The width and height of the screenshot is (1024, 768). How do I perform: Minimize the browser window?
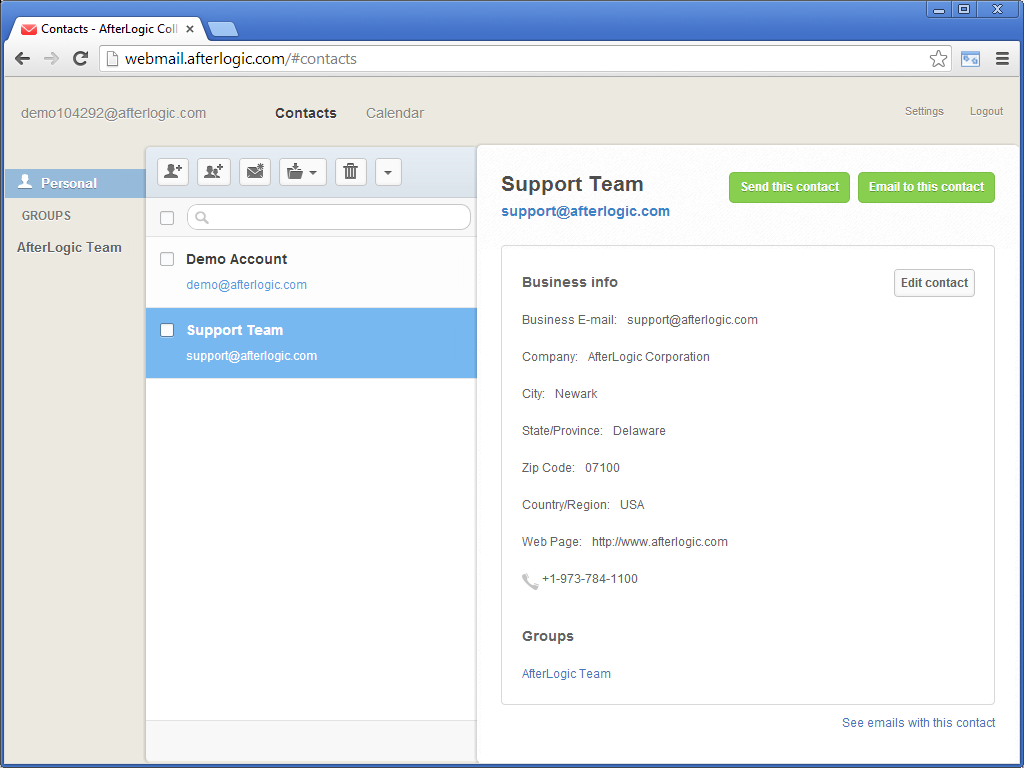point(939,9)
